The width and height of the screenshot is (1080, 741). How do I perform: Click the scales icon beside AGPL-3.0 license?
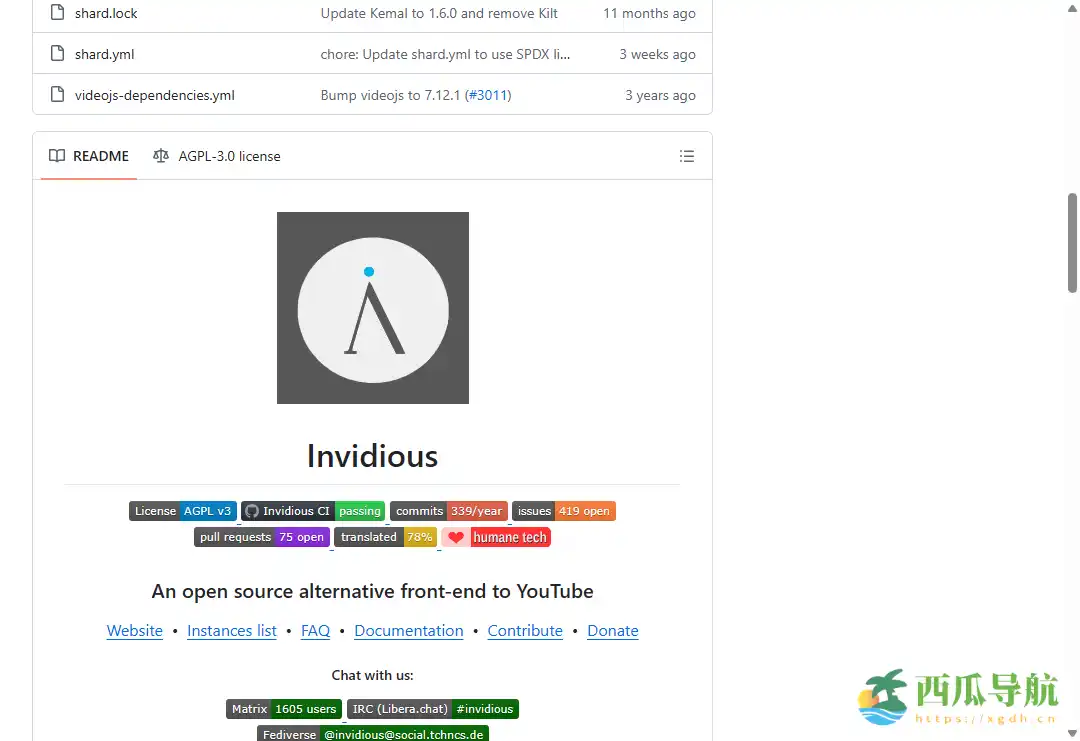pos(161,156)
